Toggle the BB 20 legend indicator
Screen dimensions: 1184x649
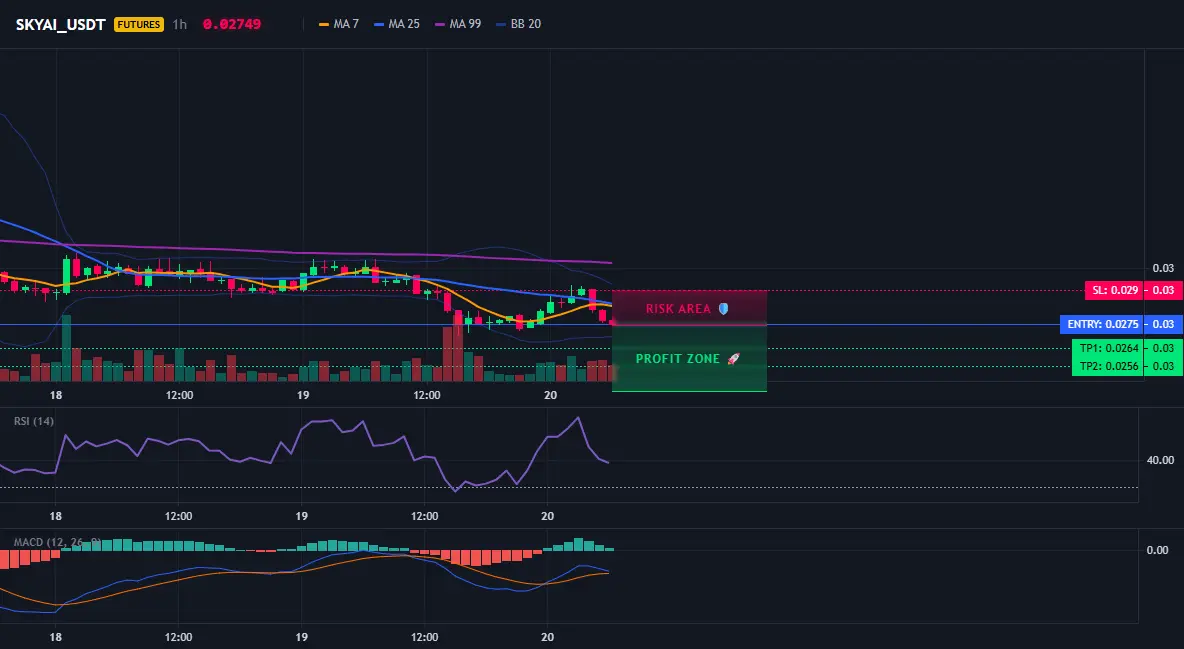pos(519,24)
